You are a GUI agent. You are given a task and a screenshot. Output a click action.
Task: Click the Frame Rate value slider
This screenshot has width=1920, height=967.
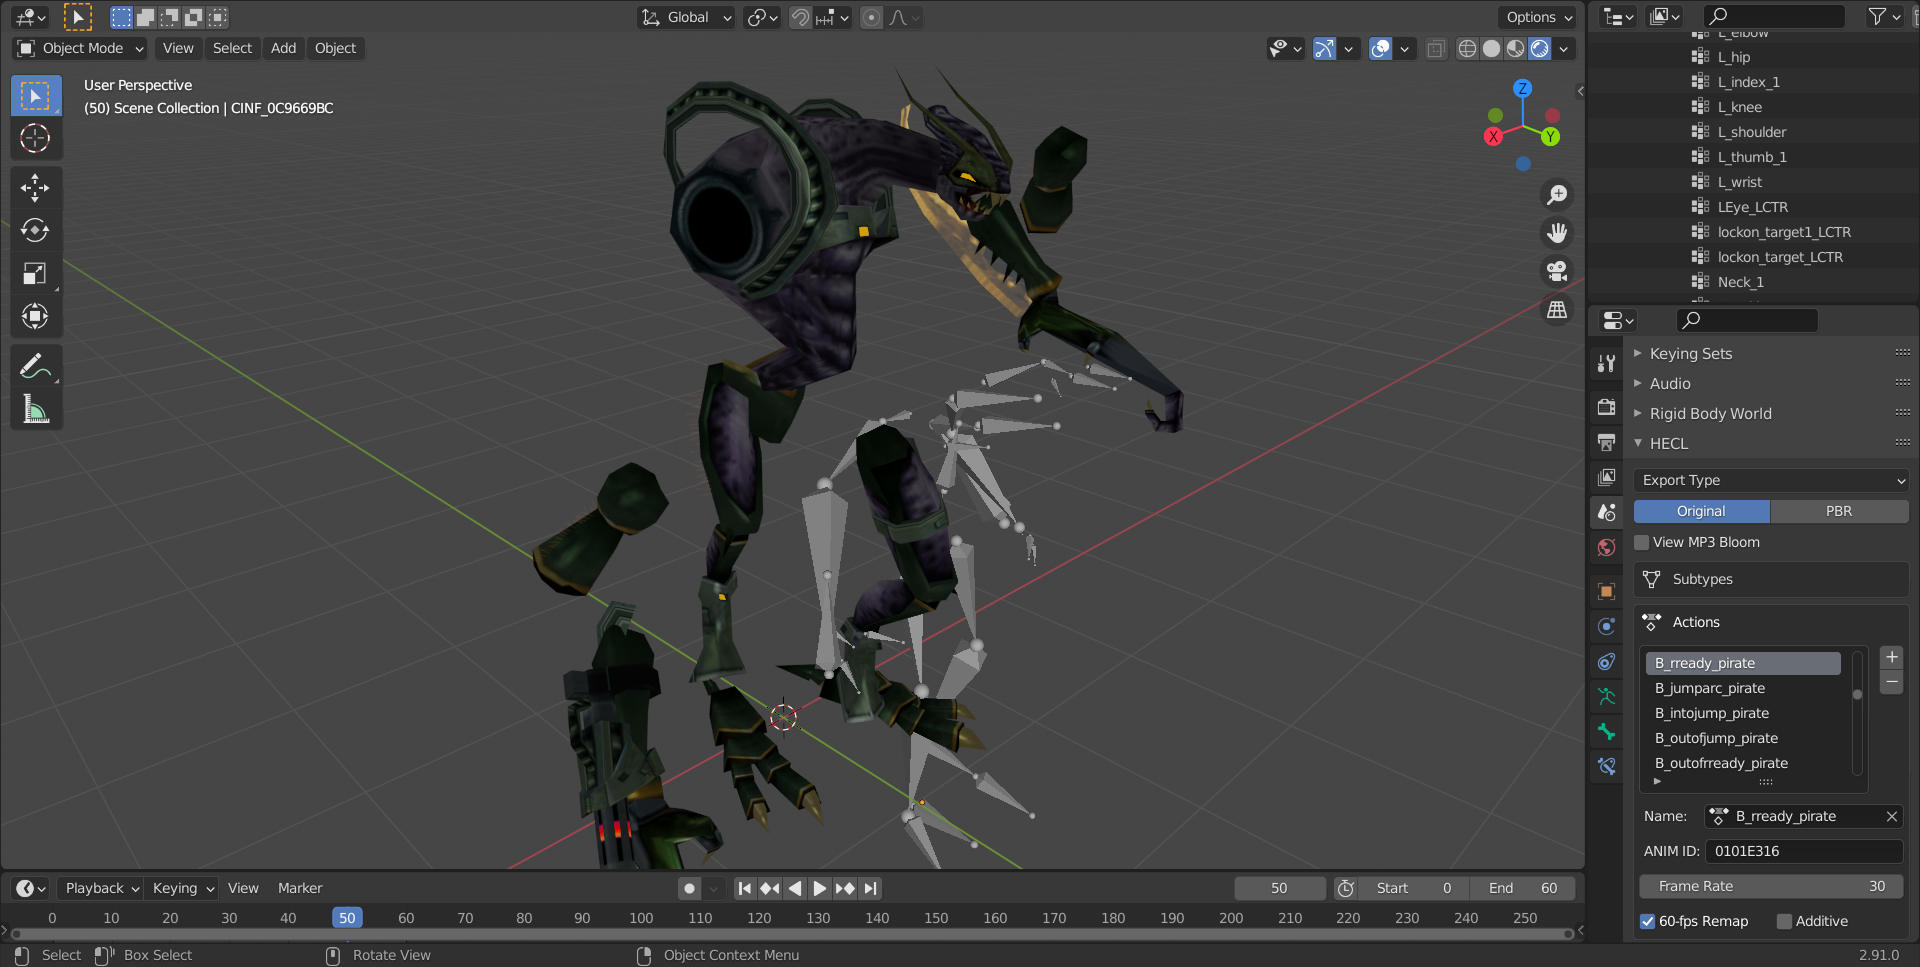(1771, 886)
